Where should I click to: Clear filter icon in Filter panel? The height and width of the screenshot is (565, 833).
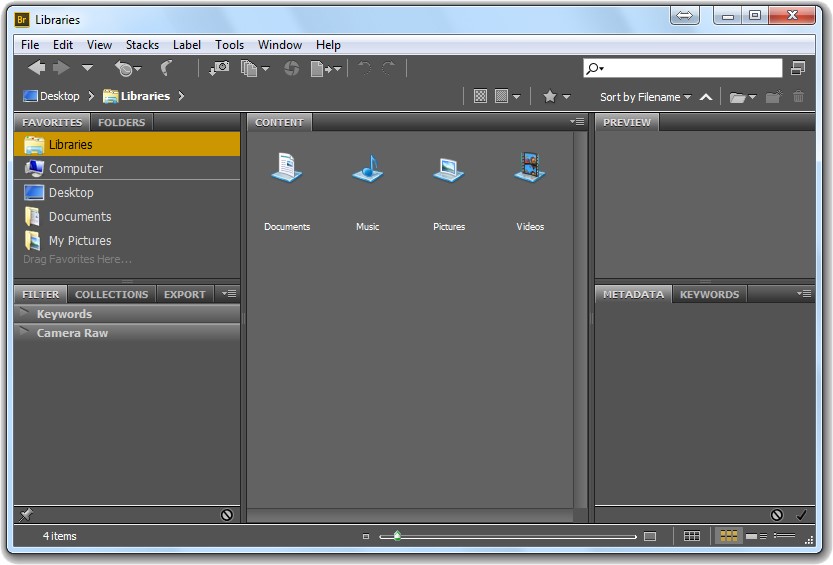pyautogui.click(x=227, y=515)
